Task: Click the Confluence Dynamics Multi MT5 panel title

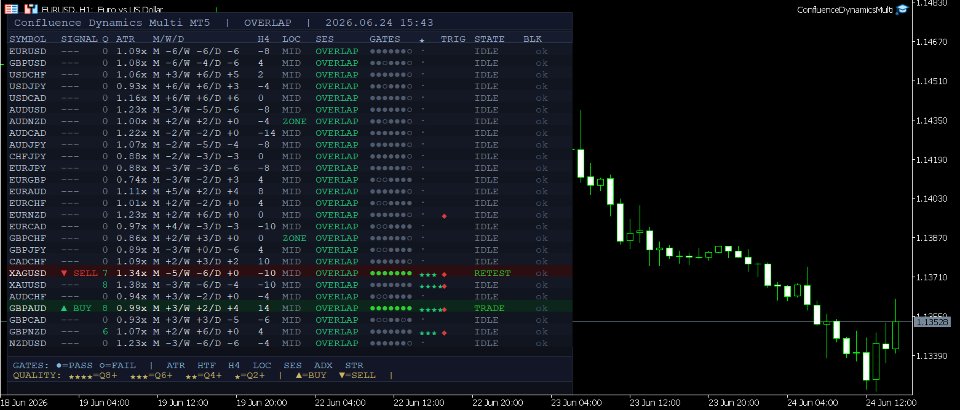Action: click(115, 23)
